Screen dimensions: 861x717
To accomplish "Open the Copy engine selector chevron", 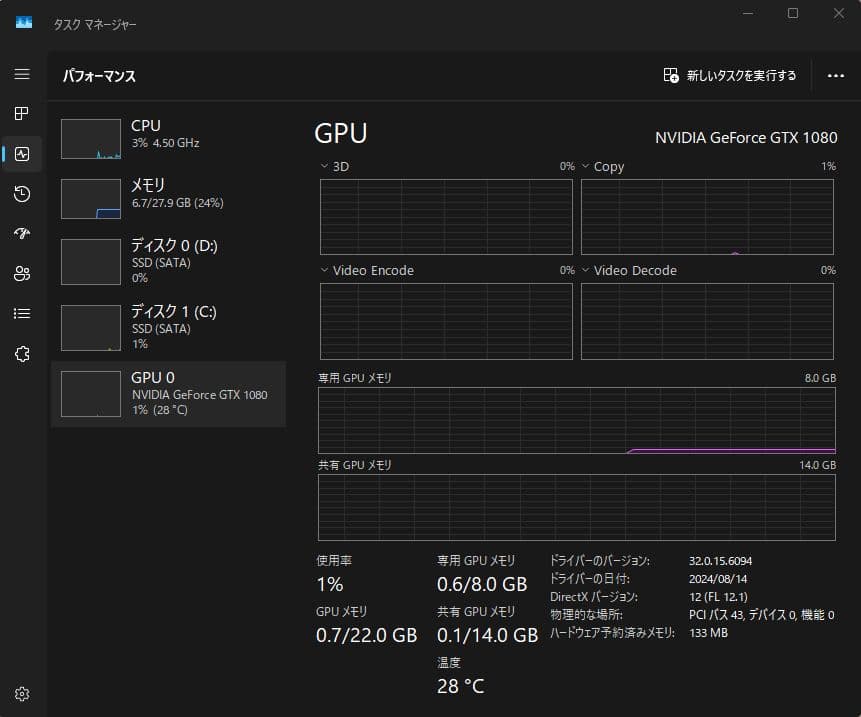I will pyautogui.click(x=586, y=166).
